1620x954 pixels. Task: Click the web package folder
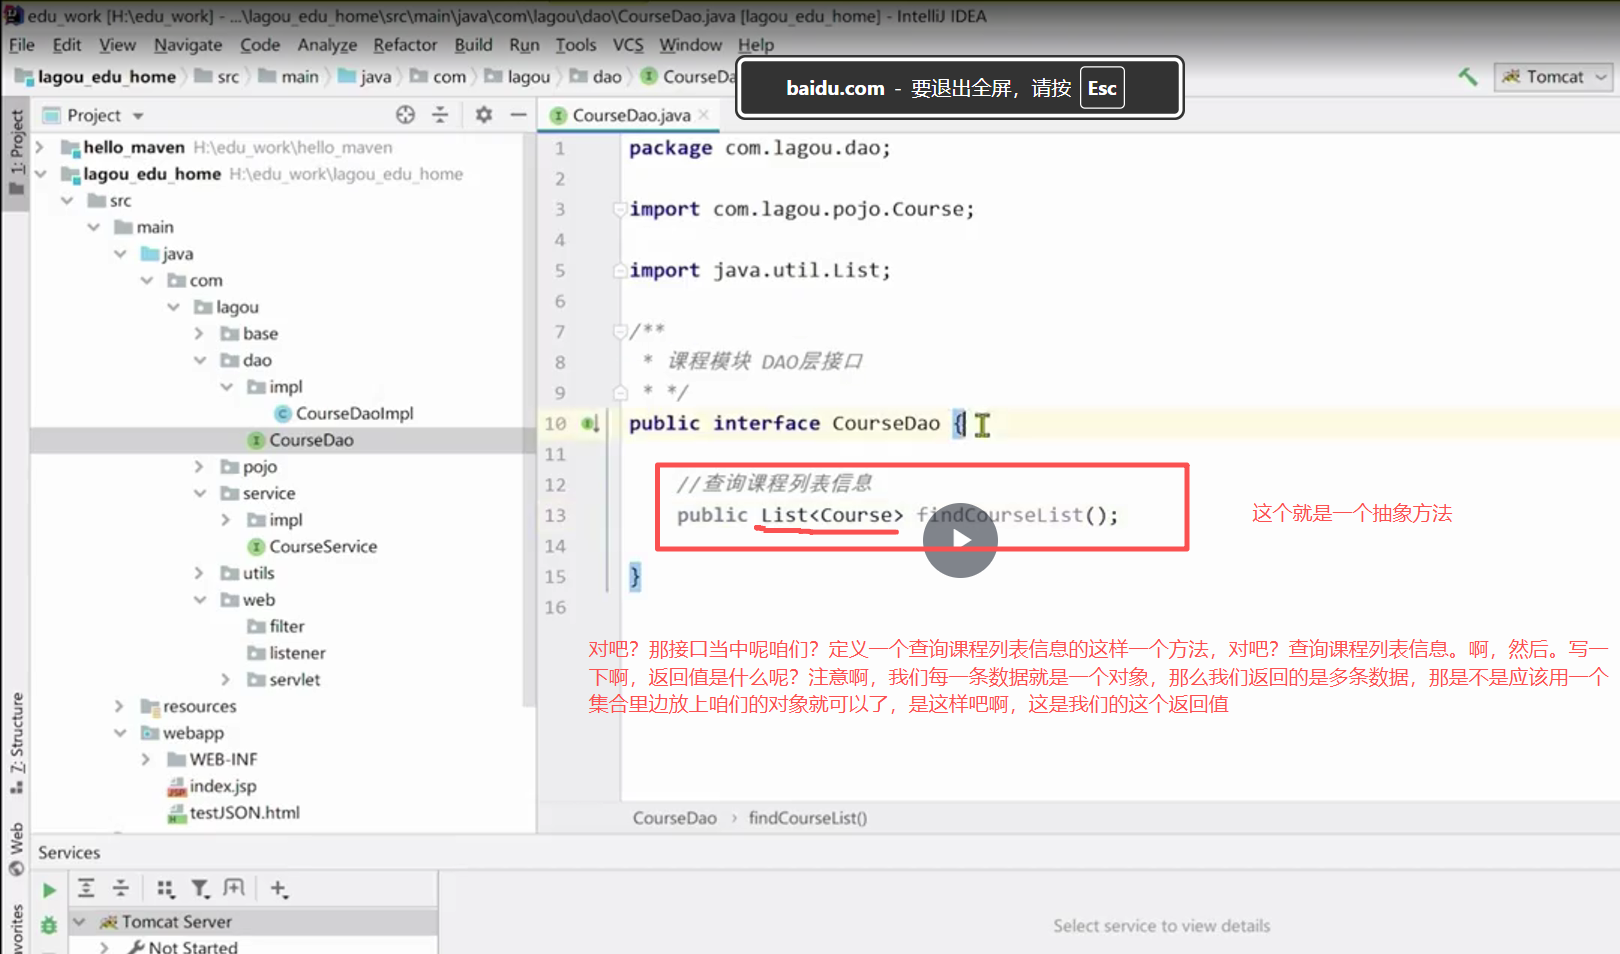248,600
